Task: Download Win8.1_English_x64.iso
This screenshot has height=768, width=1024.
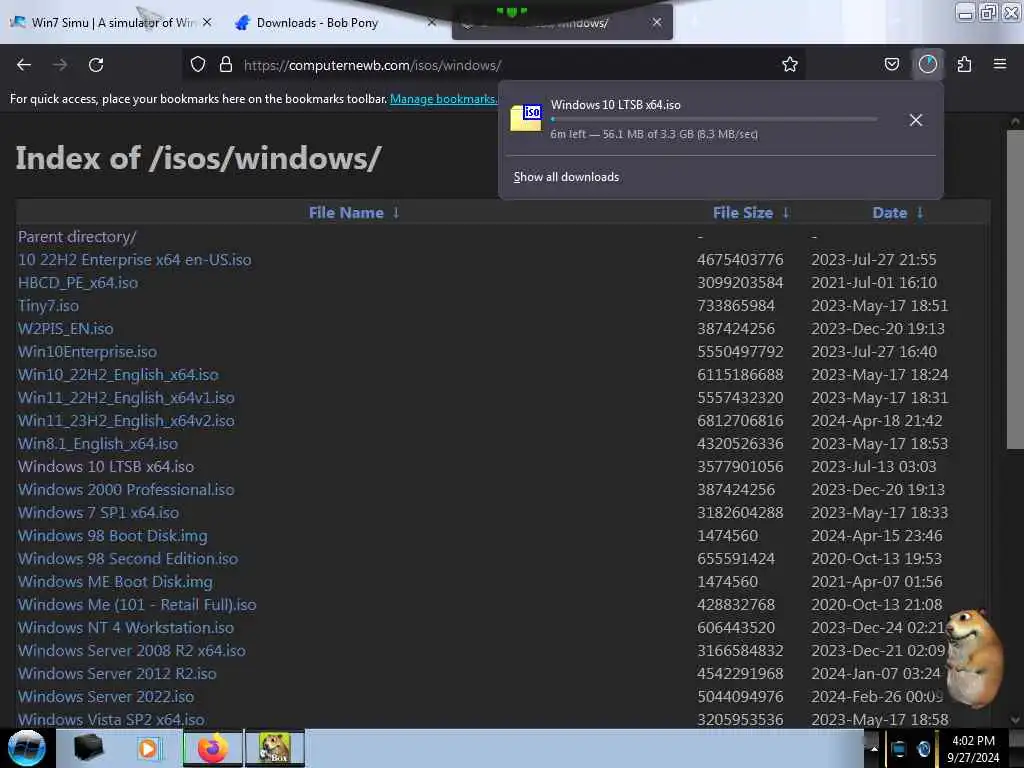Action: [x=98, y=443]
